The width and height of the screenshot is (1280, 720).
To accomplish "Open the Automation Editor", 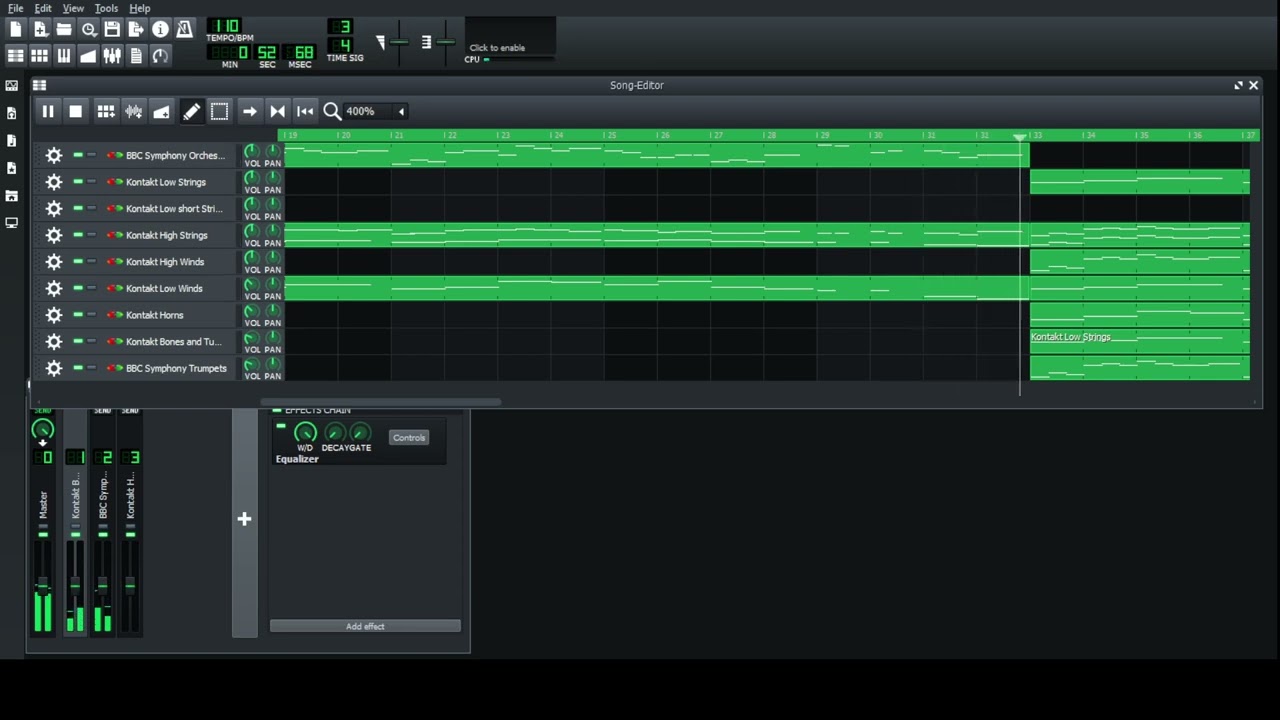I will pyautogui.click(x=88, y=56).
